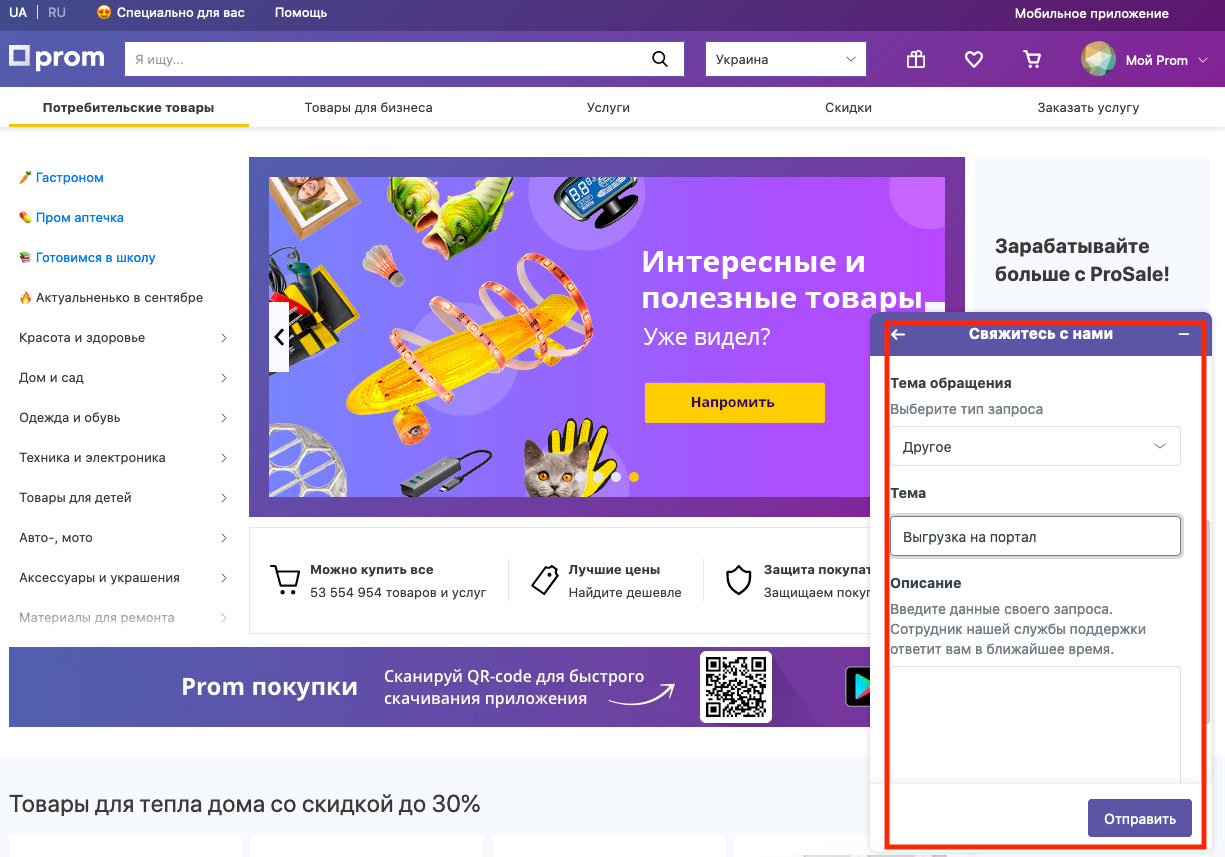Open the Другое request type dropdown

[x=1035, y=446]
